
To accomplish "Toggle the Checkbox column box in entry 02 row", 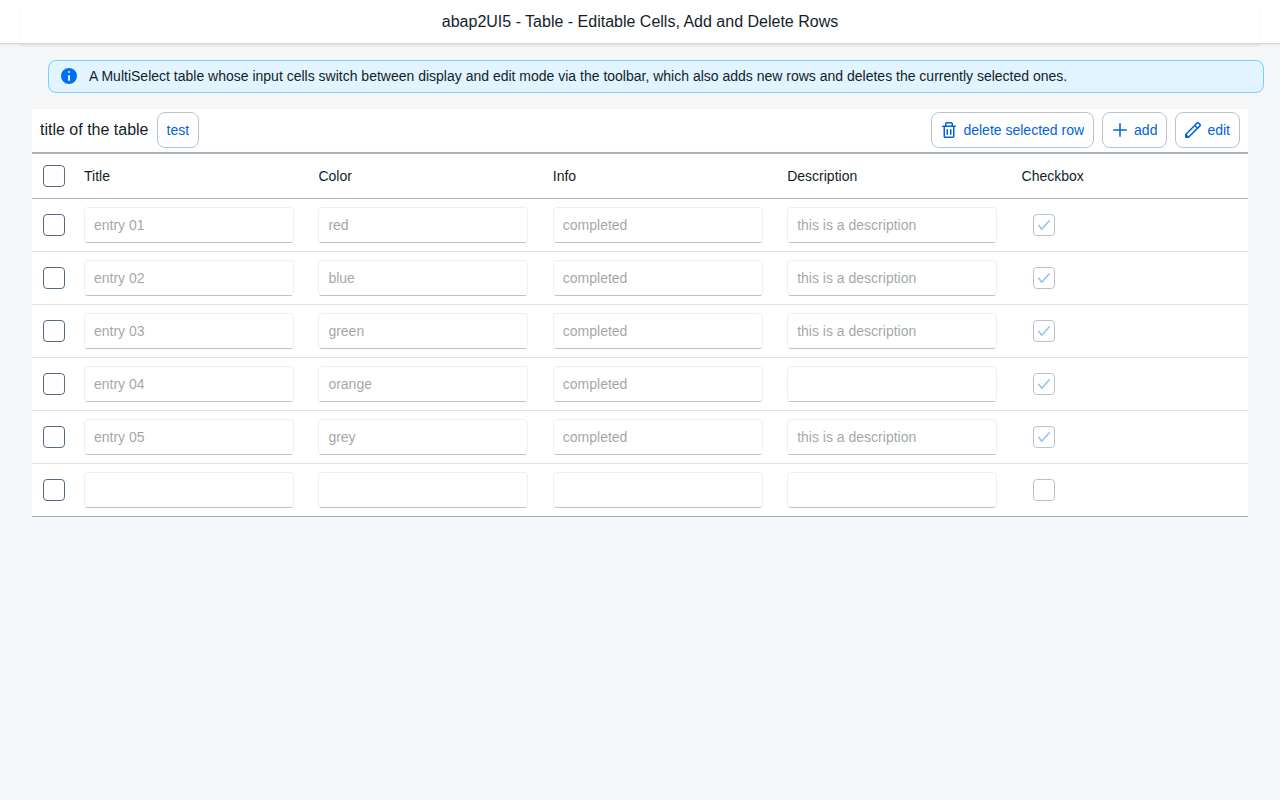I will pyautogui.click(x=1044, y=278).
